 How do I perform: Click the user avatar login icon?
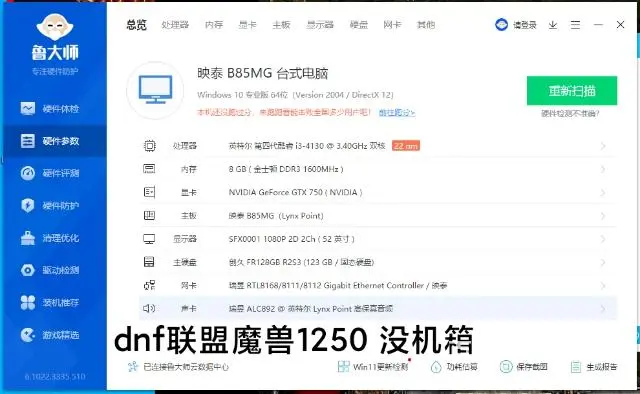502,25
